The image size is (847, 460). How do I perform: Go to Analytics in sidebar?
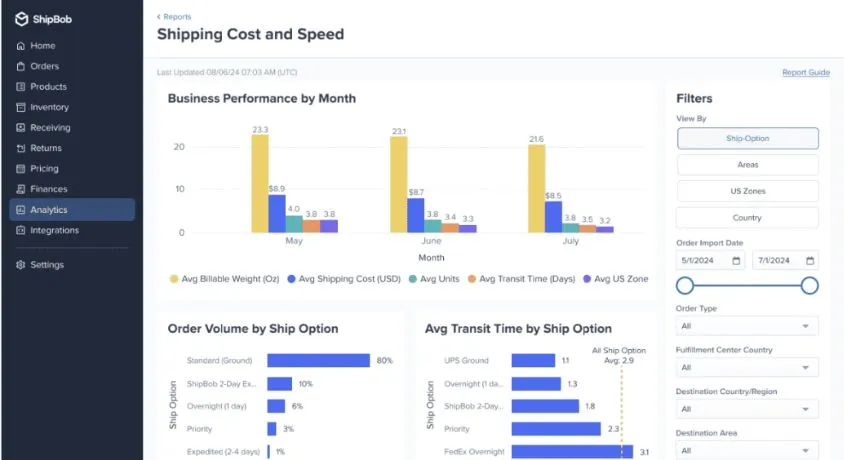[x=72, y=210]
